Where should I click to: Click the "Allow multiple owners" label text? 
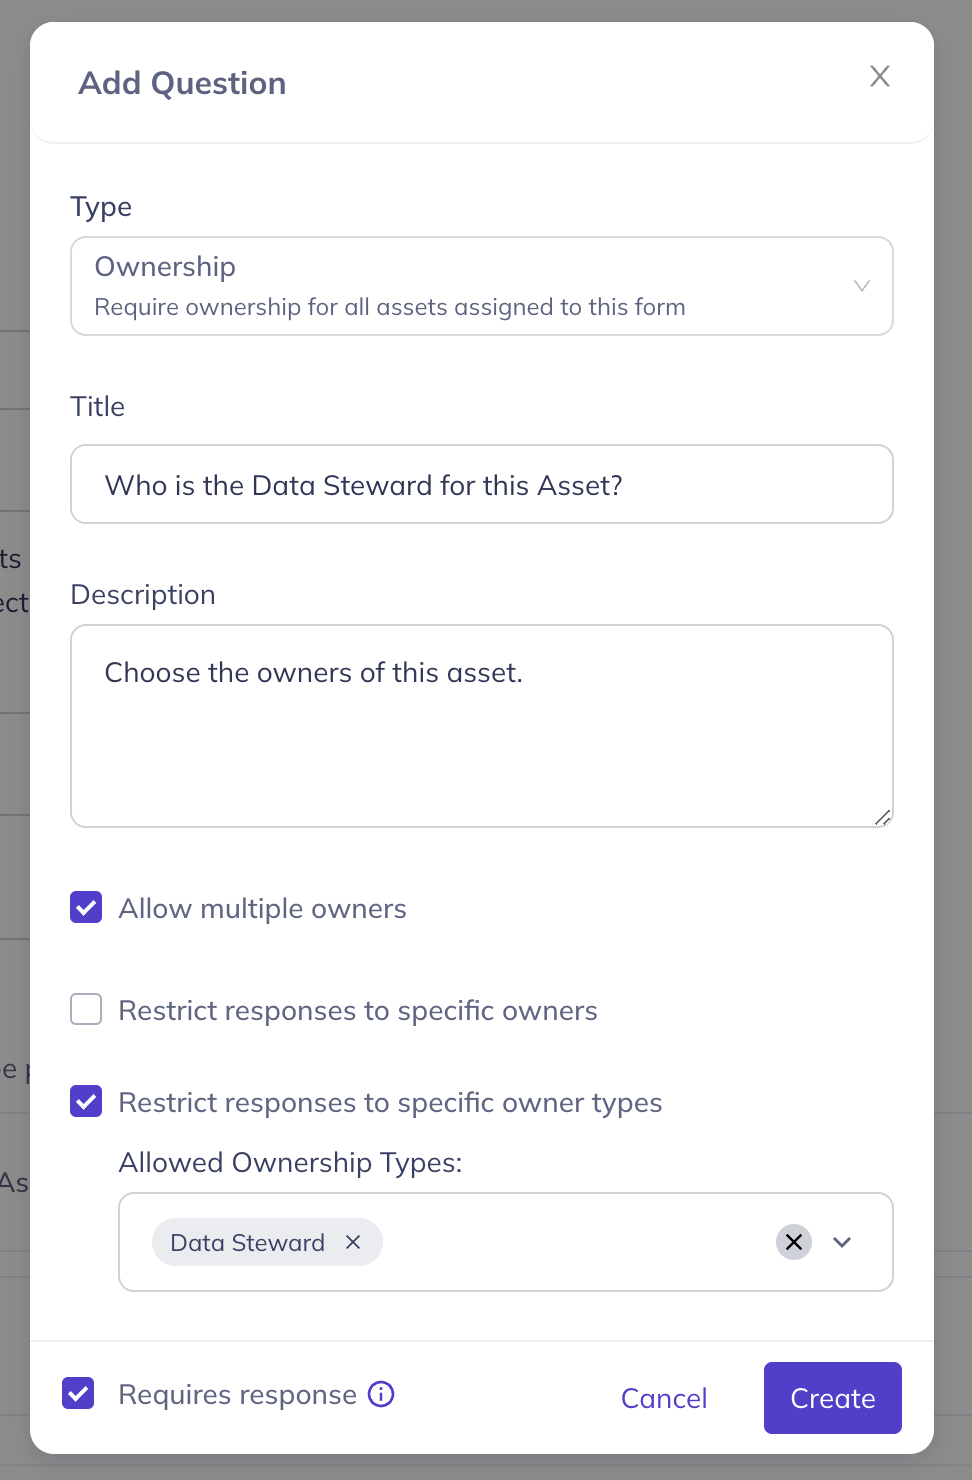pos(262,908)
